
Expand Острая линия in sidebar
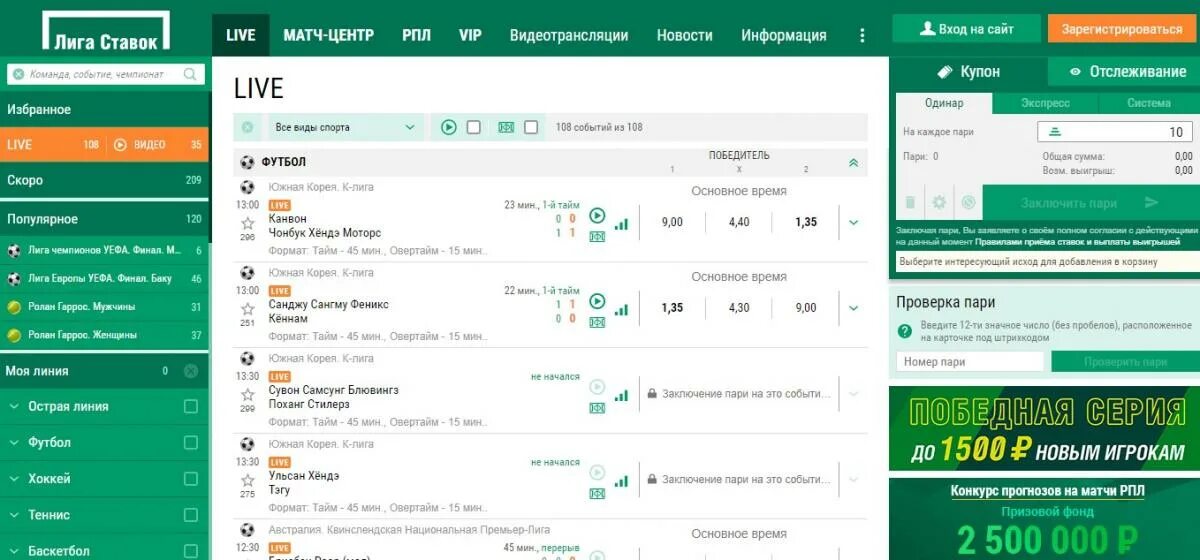14,407
